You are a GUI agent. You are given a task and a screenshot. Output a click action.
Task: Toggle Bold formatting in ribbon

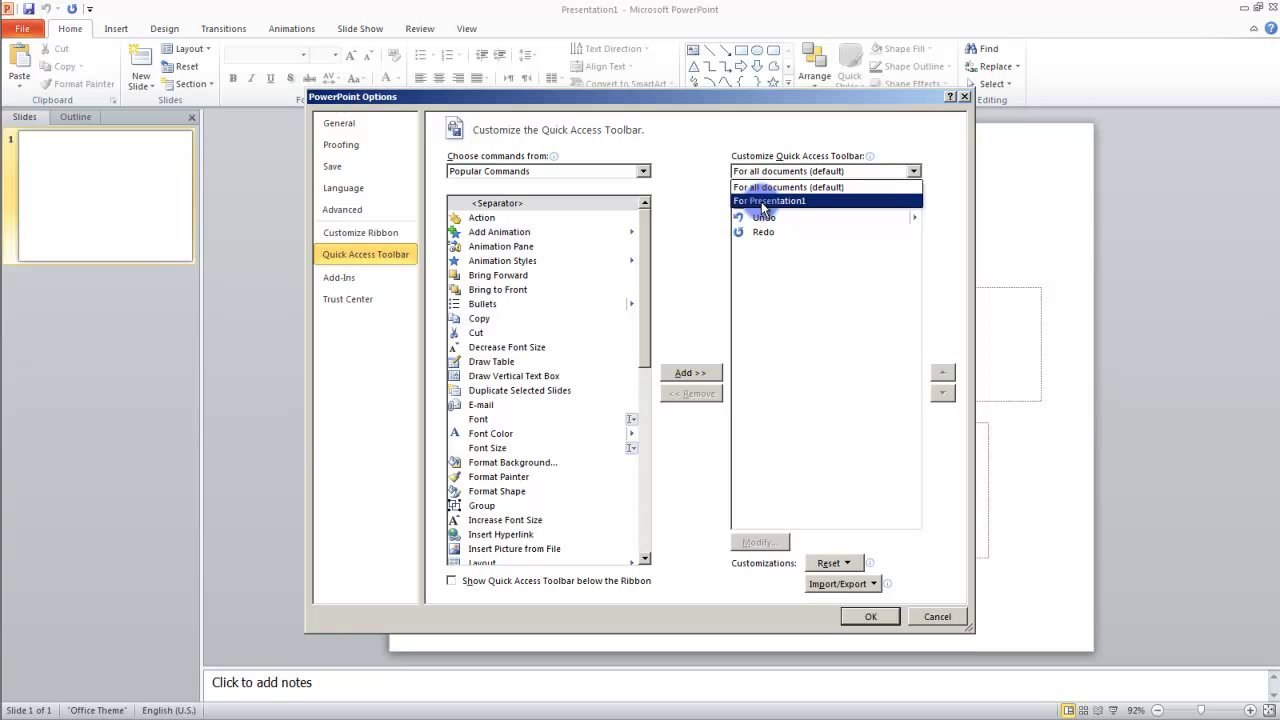pos(233,78)
